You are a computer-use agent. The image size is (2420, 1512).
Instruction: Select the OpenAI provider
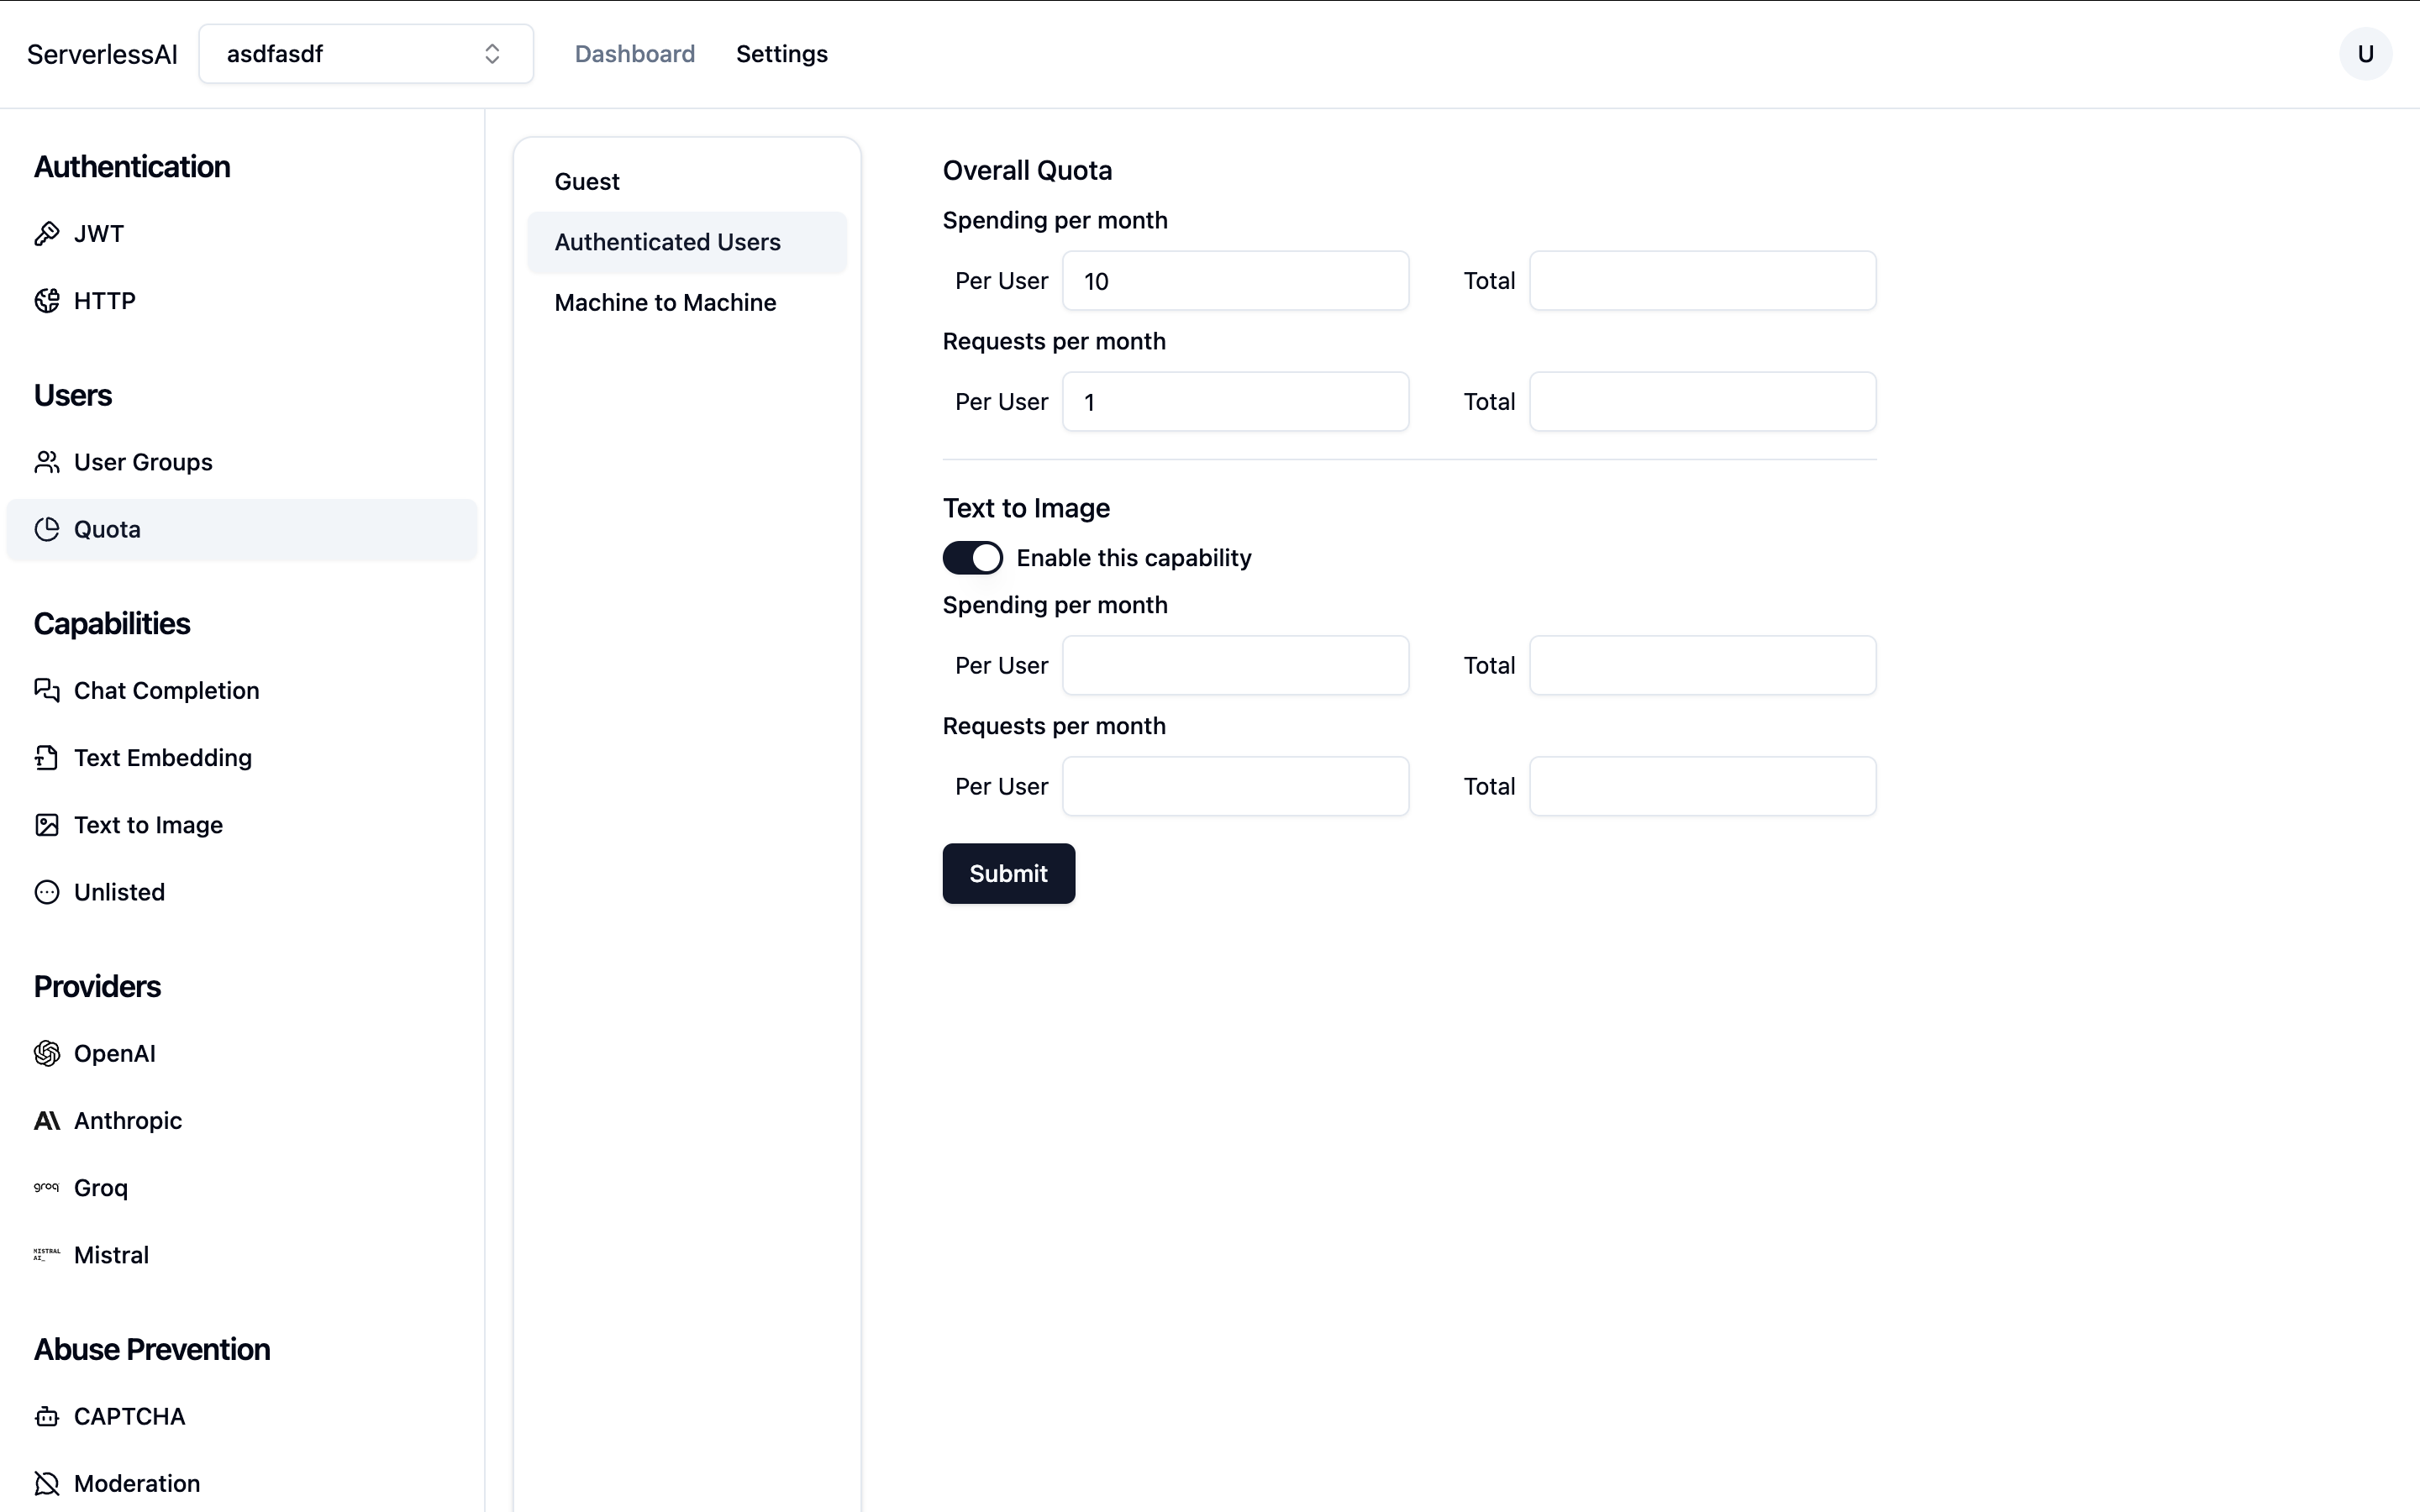pos(114,1053)
